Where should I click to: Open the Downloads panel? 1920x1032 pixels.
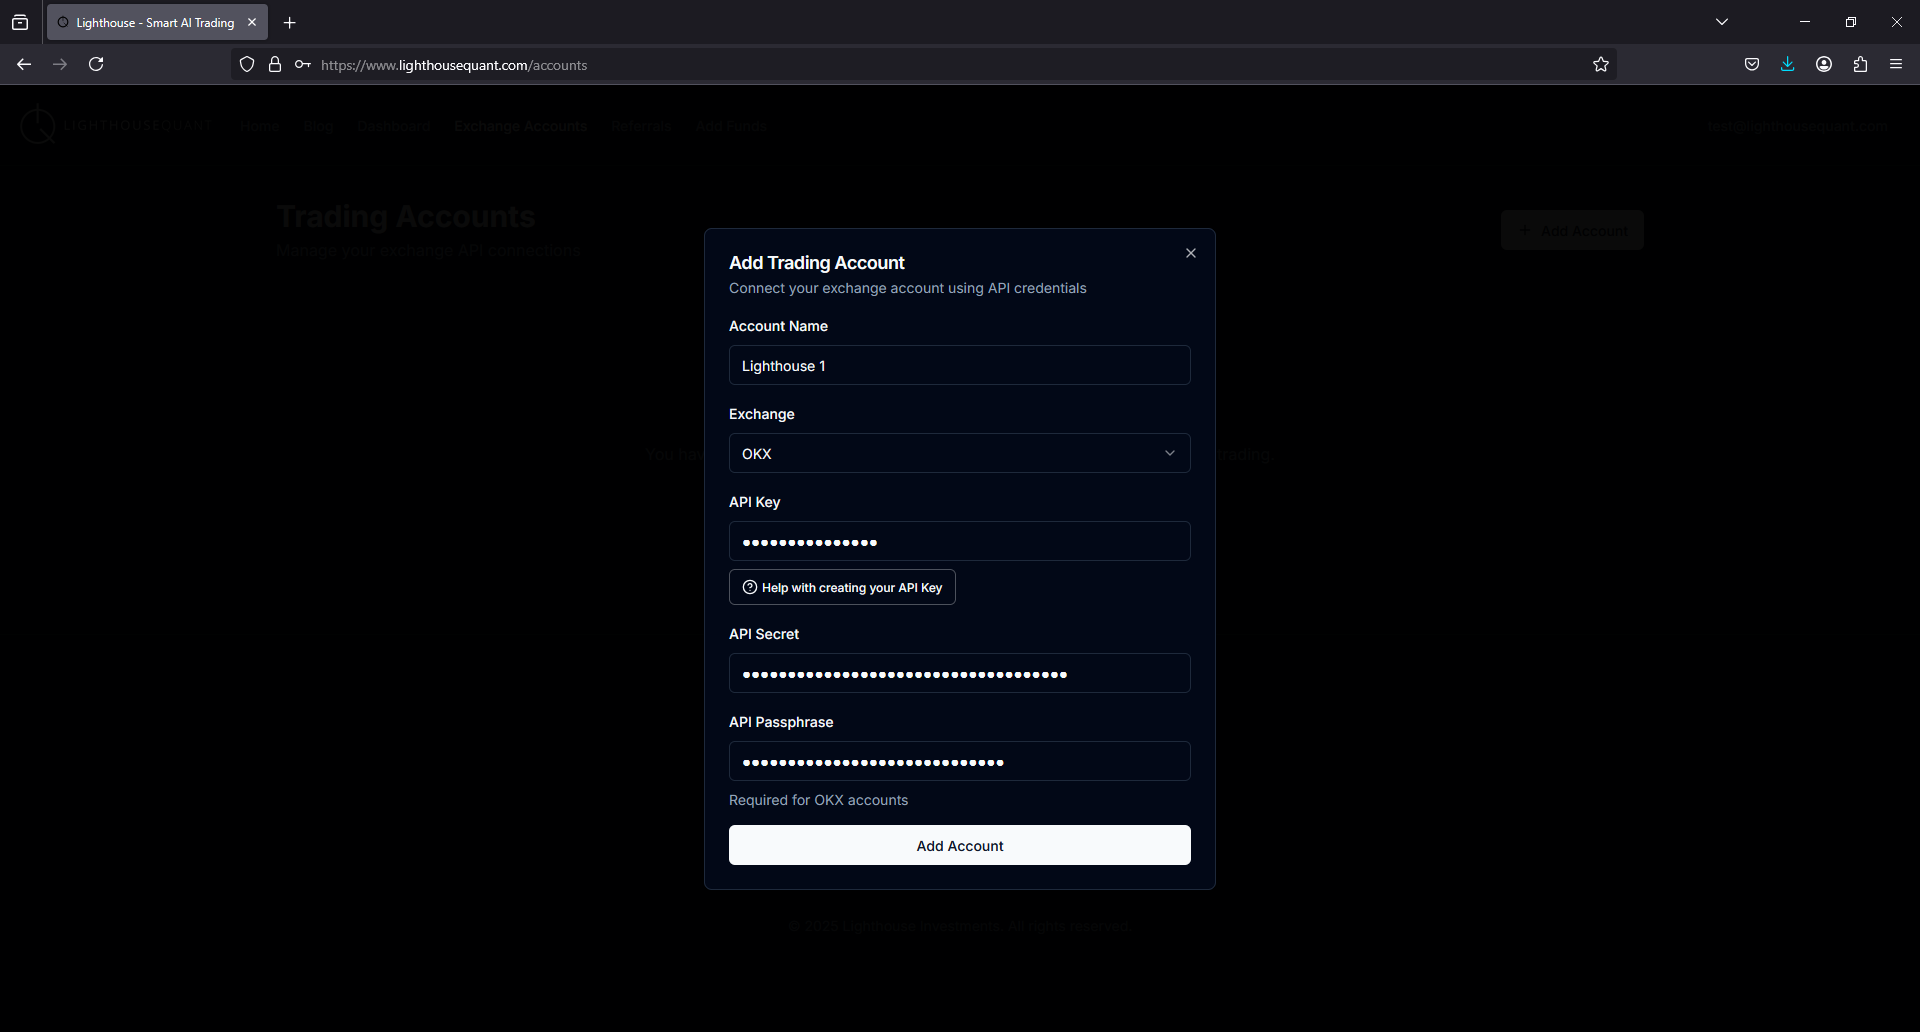tap(1788, 64)
